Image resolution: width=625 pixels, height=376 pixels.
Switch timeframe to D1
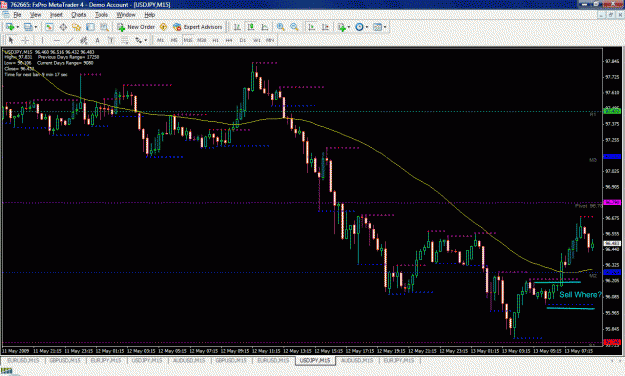click(243, 40)
